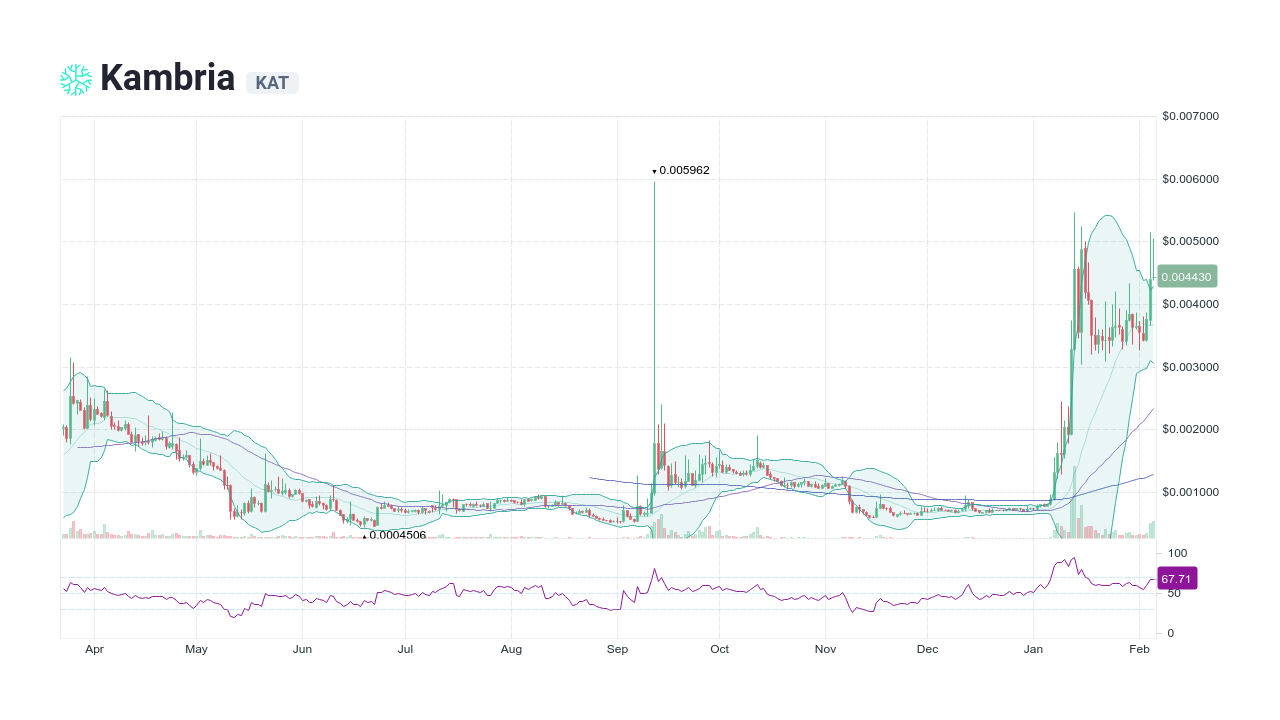Click the high price marker 0.005962
The width and height of the screenshot is (1280, 720).
tap(681, 170)
